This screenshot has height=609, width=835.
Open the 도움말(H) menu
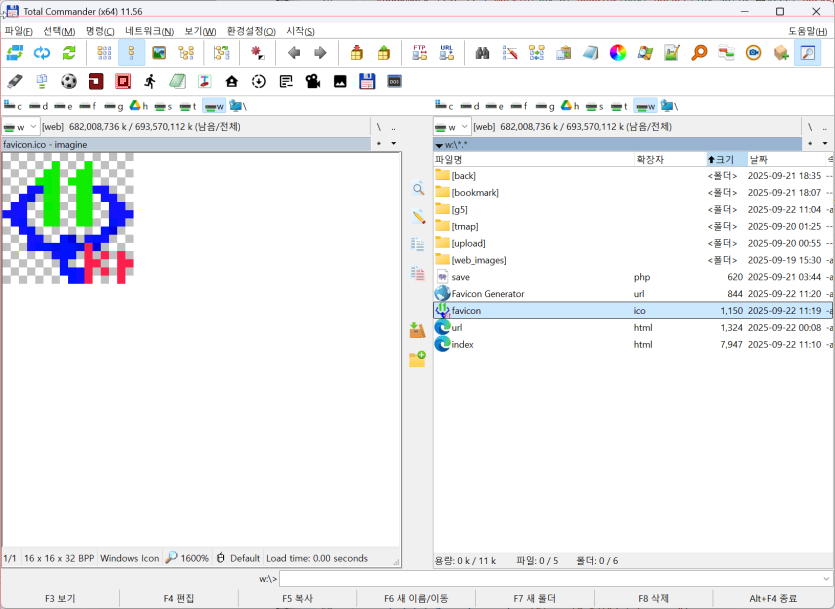(x=808, y=31)
